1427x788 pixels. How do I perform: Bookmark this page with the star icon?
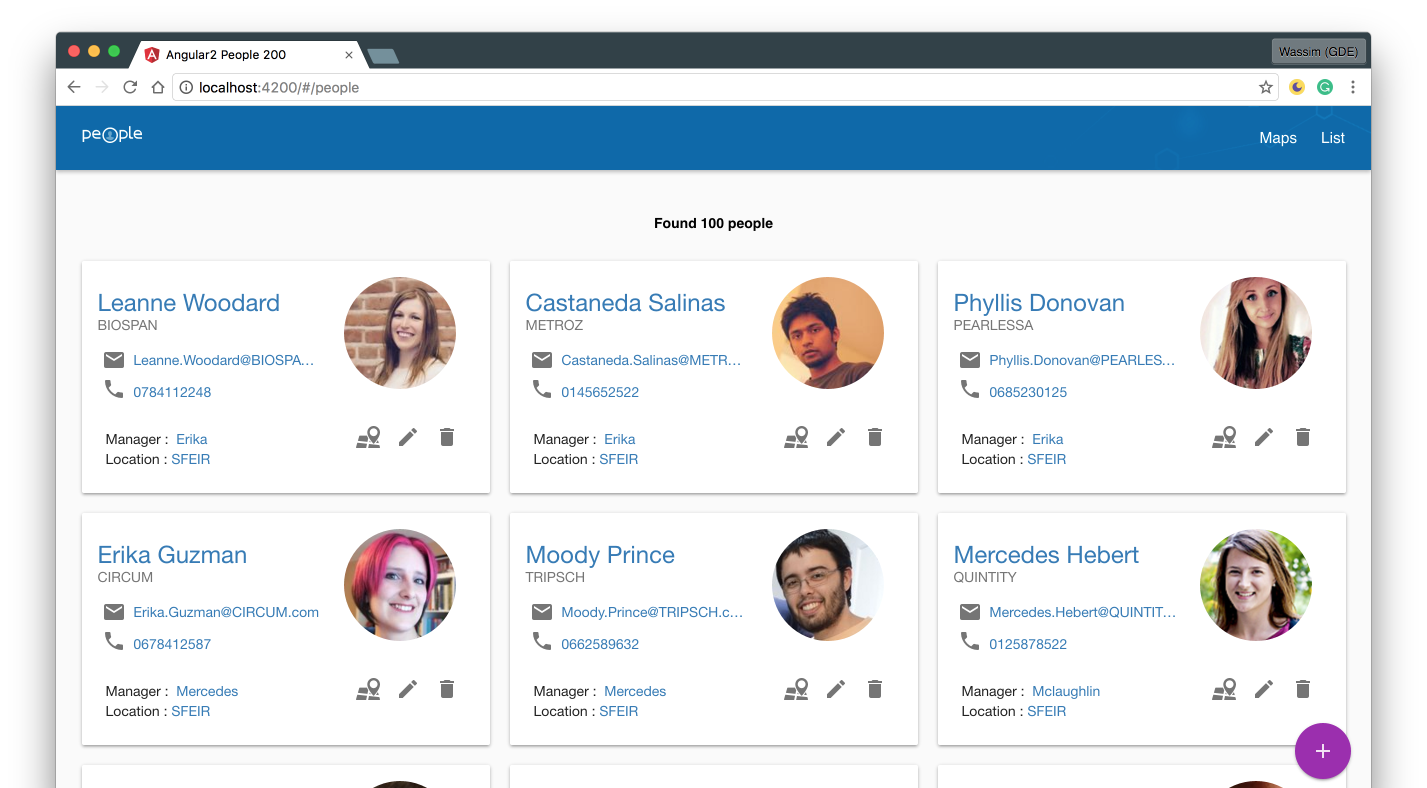(x=1266, y=87)
